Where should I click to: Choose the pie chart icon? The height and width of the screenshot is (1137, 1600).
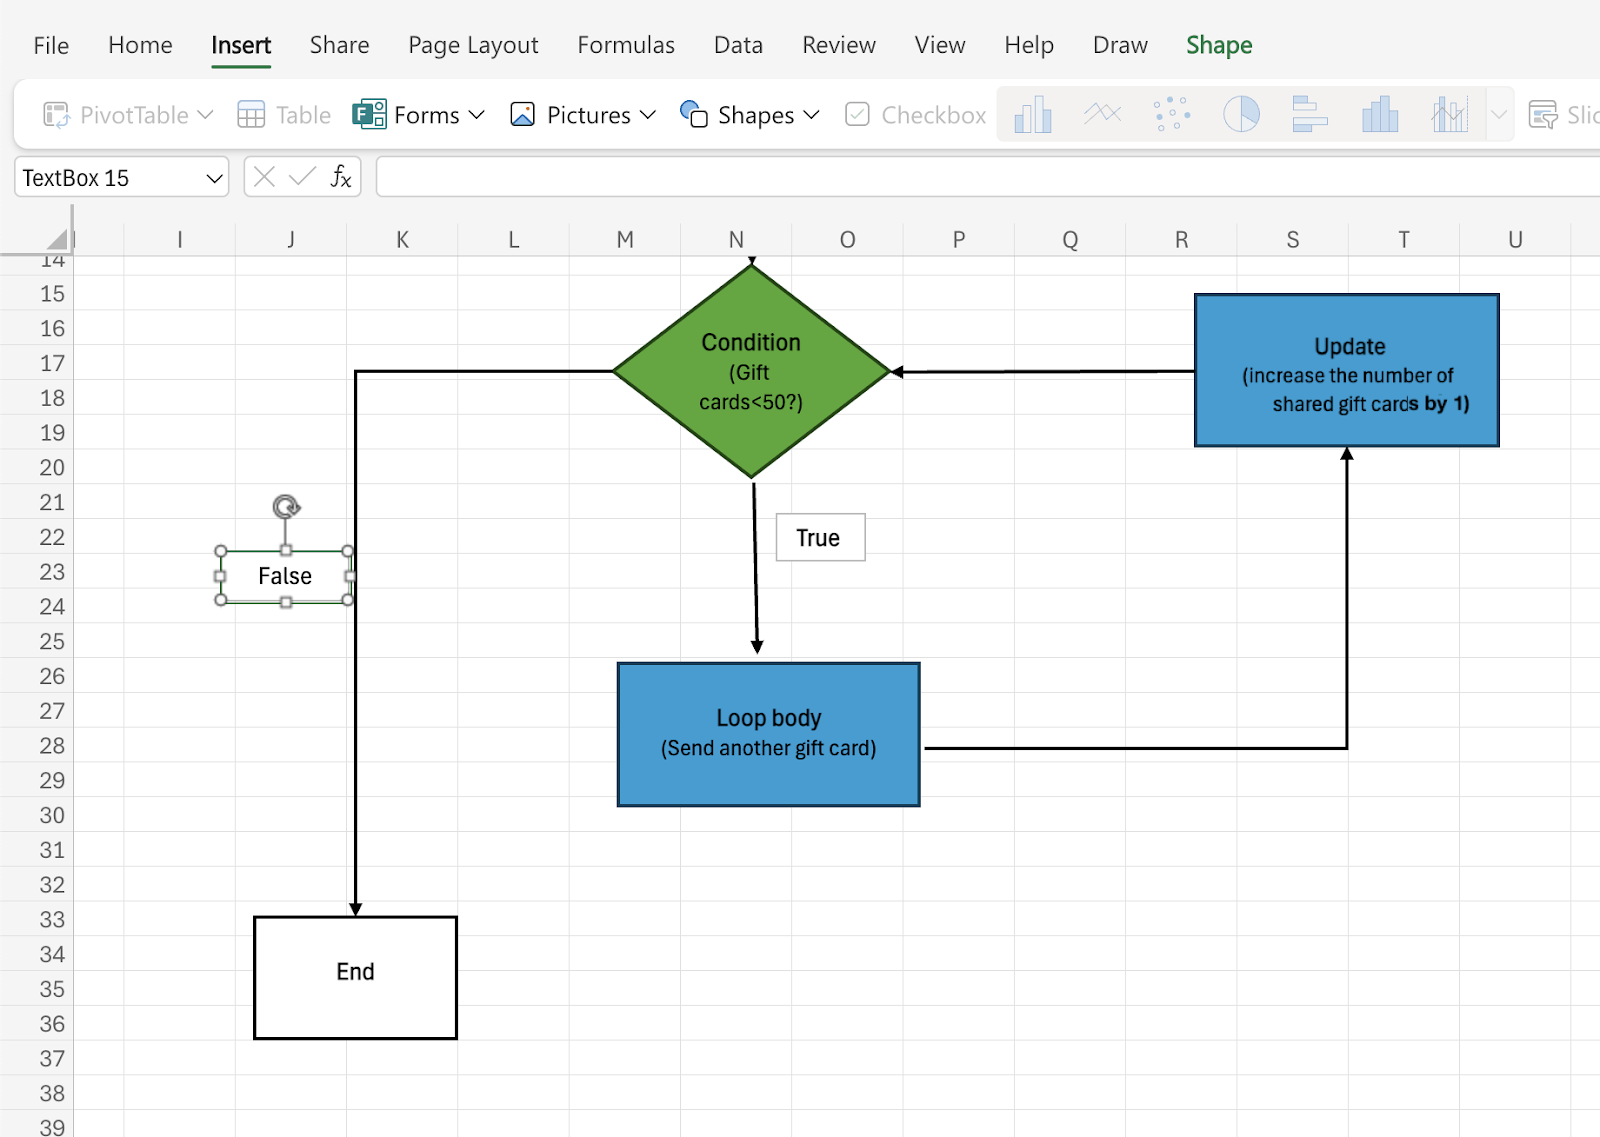tap(1241, 115)
